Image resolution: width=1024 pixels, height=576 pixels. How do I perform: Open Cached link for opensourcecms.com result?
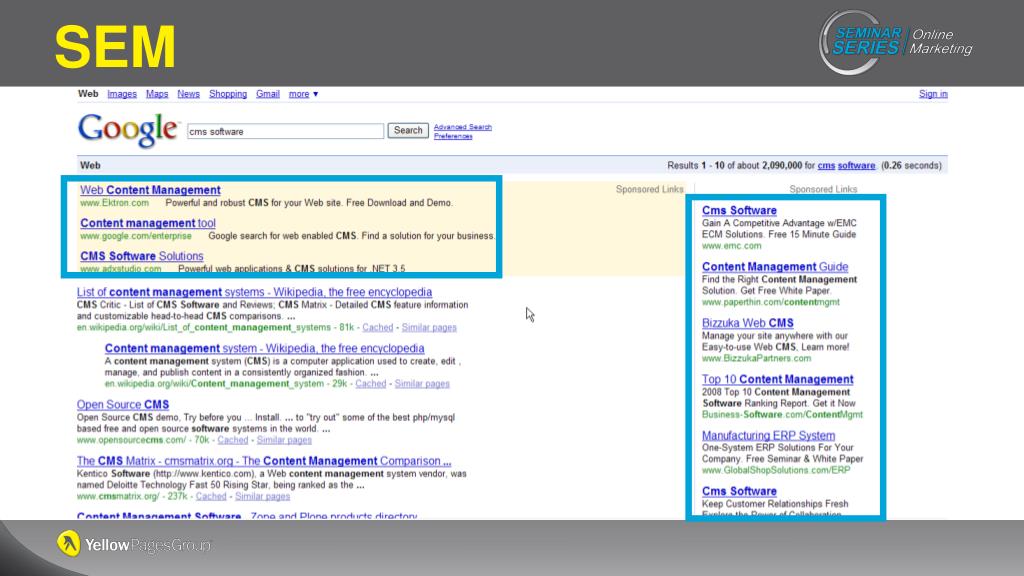coord(232,440)
